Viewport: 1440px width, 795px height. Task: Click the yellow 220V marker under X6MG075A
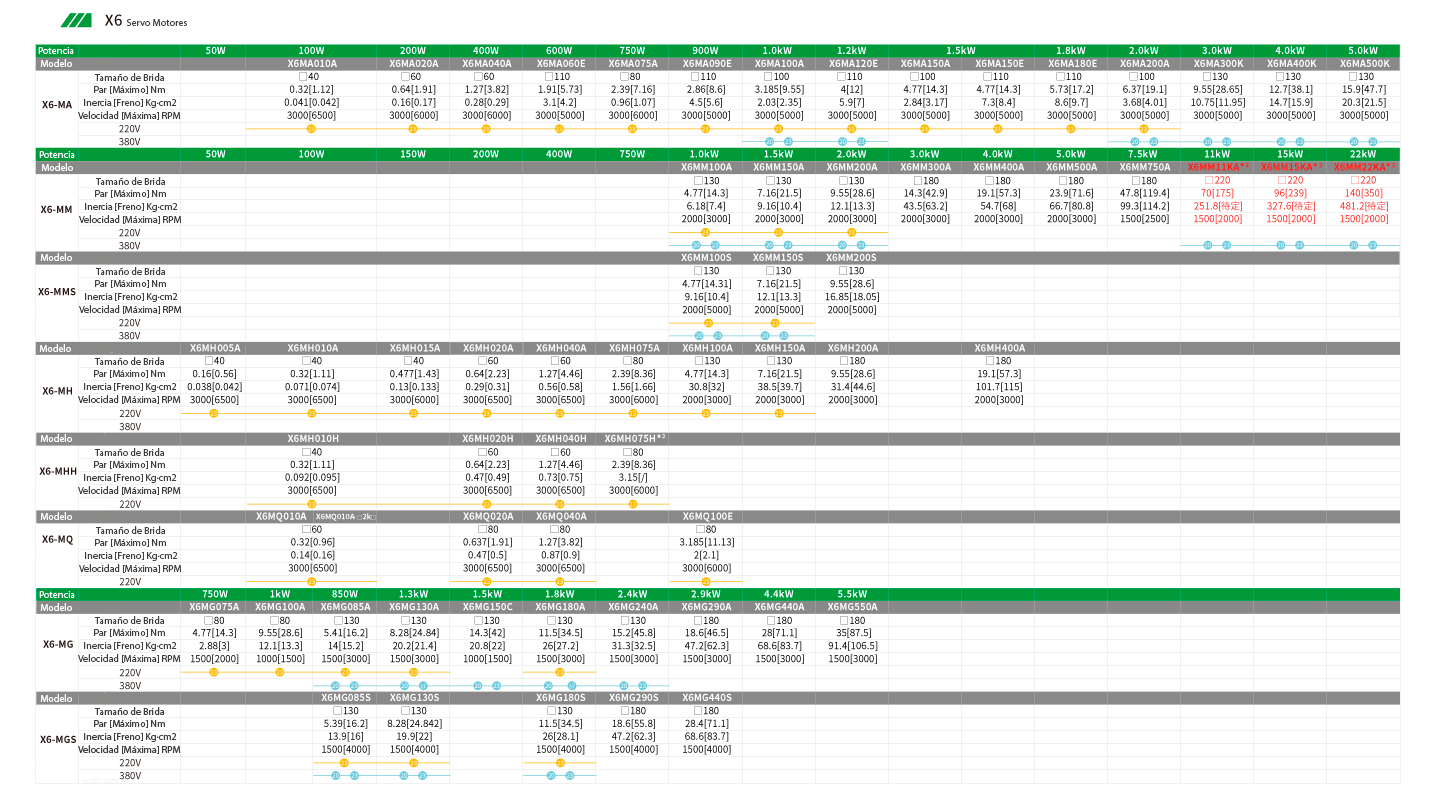tap(213, 672)
